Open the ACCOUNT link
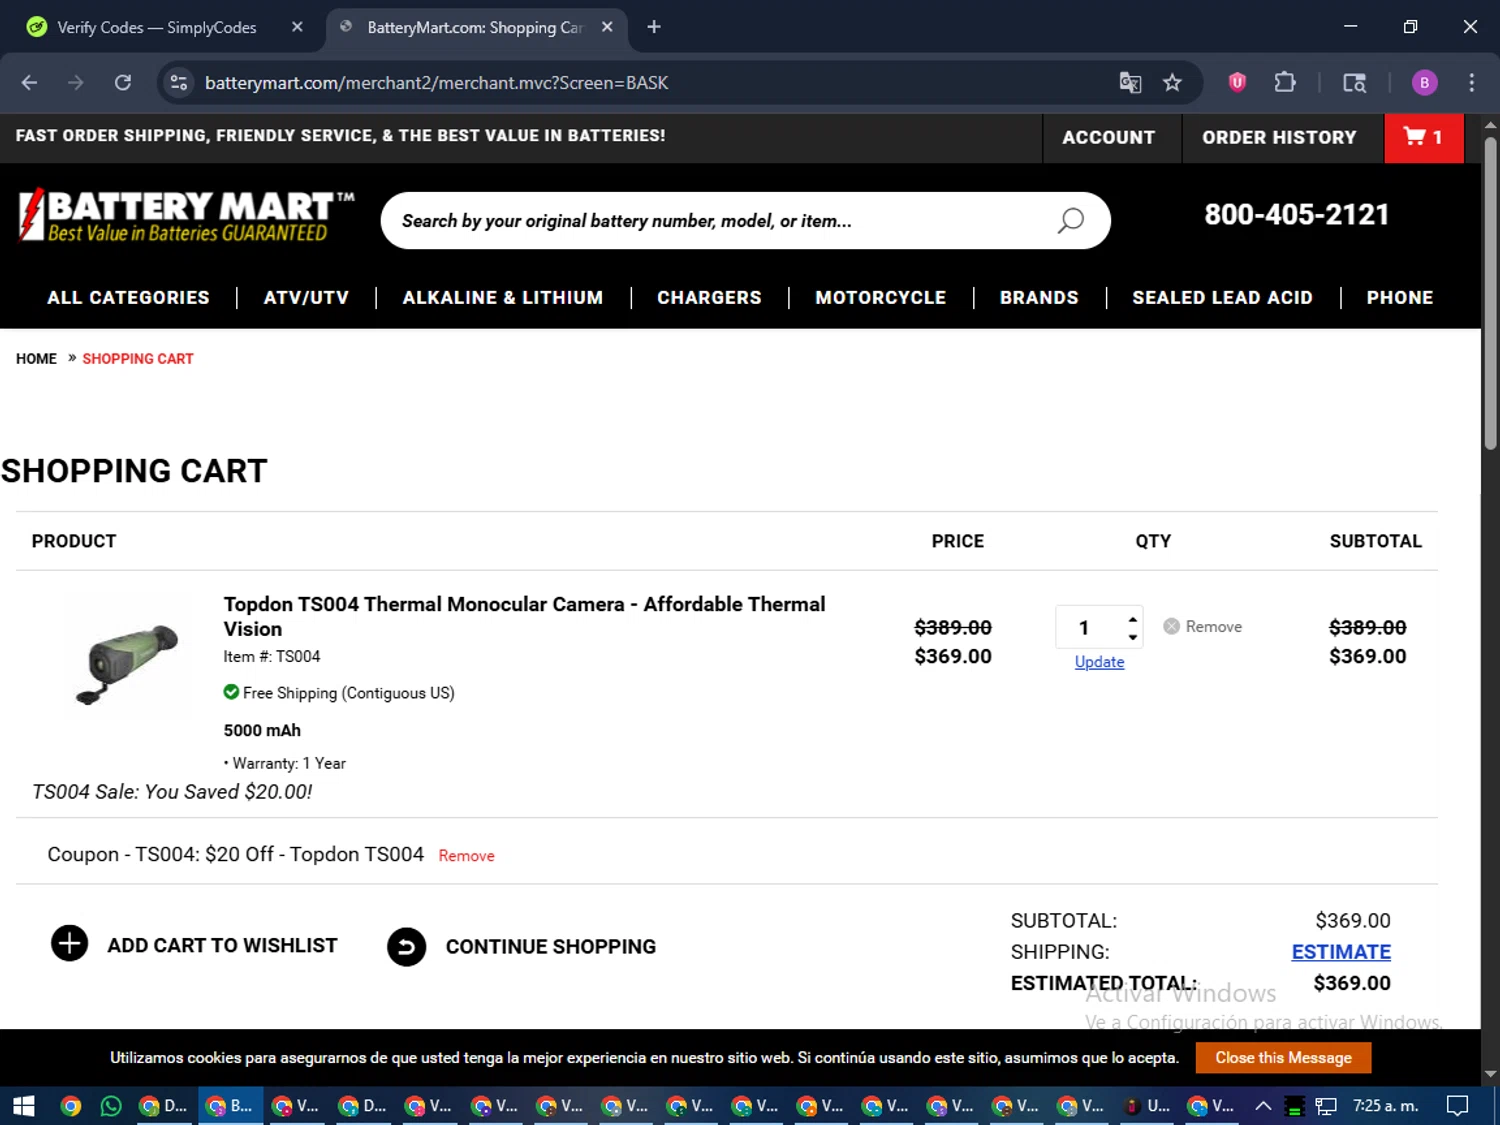Screen dimensions: 1500x1125 (x=1108, y=138)
